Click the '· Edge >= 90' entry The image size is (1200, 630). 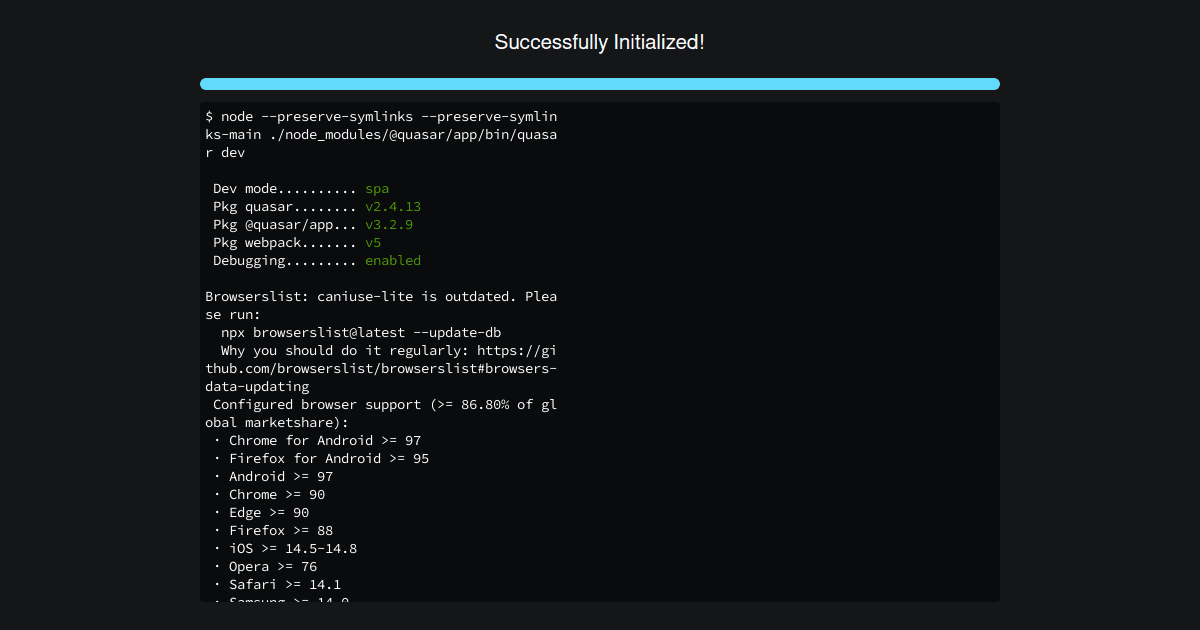261,512
